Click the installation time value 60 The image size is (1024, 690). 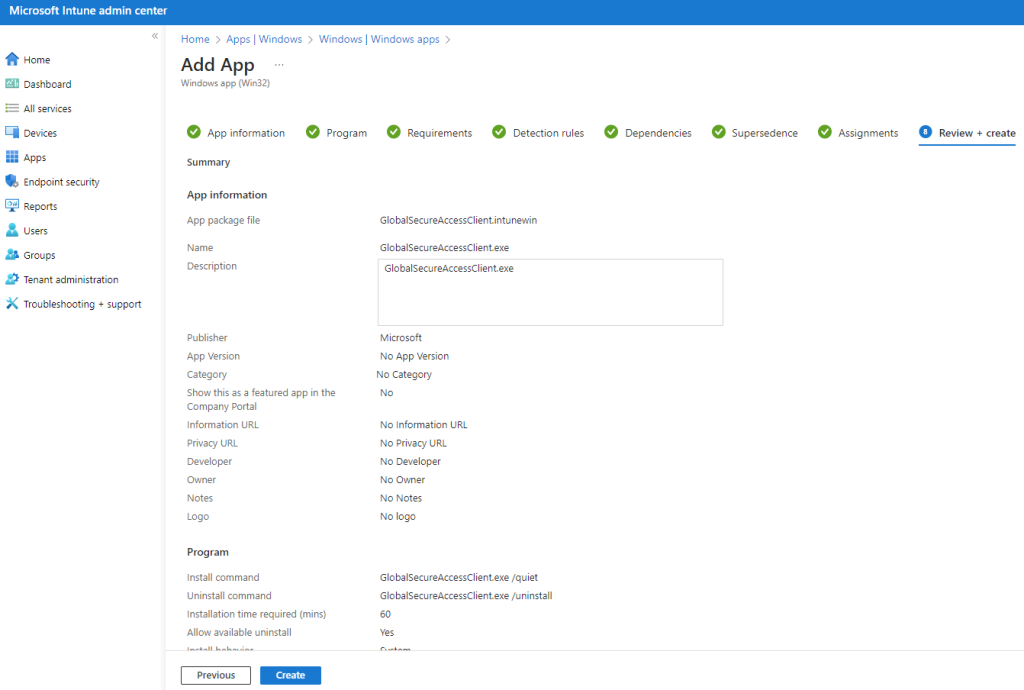click(x=385, y=614)
